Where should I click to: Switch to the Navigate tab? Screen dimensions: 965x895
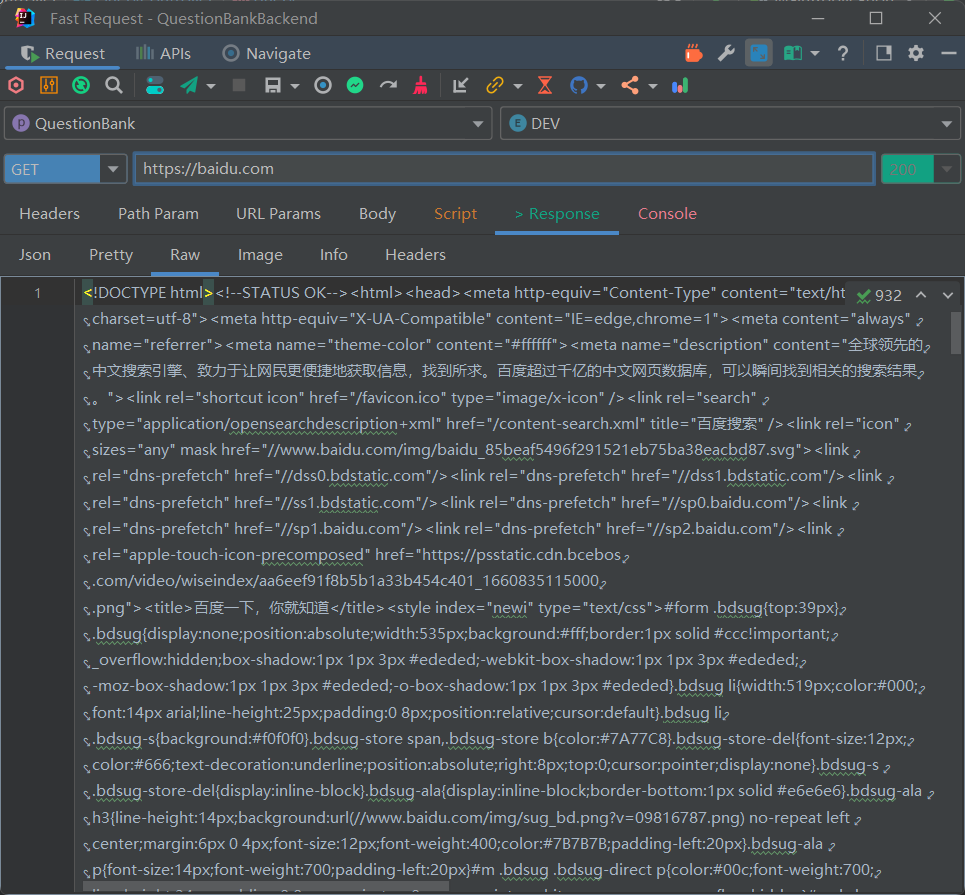(266, 54)
